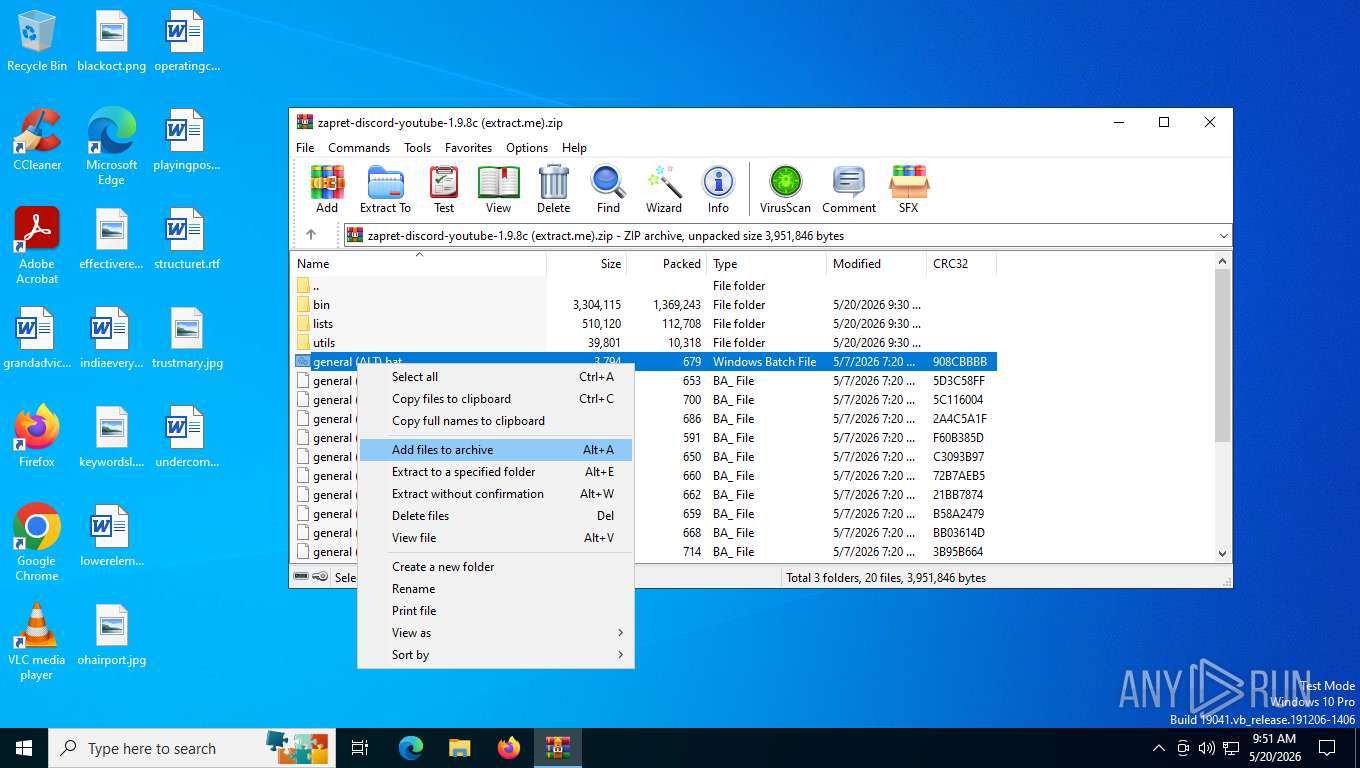This screenshot has width=1360, height=768.
Task: Choose Create a new folder
Action: pyautogui.click(x=496, y=567)
